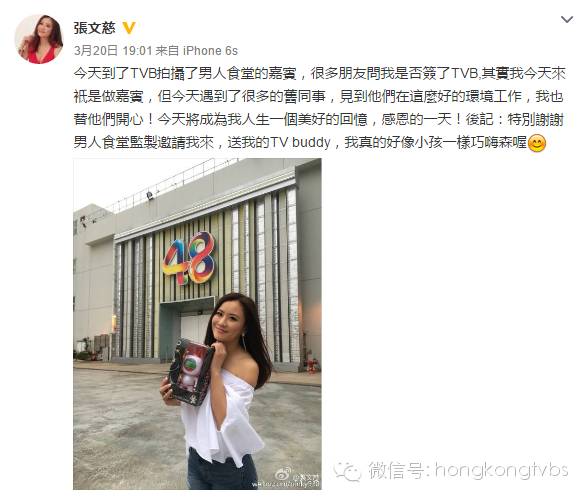Open the 3月20日 19:01 timestamp link
The image size is (586, 499).
click(x=113, y=50)
